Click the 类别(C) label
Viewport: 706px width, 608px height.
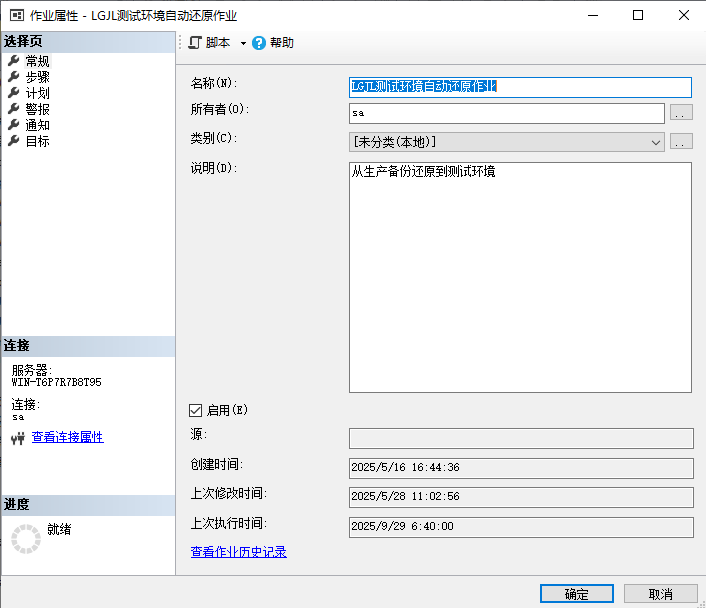click(x=214, y=138)
